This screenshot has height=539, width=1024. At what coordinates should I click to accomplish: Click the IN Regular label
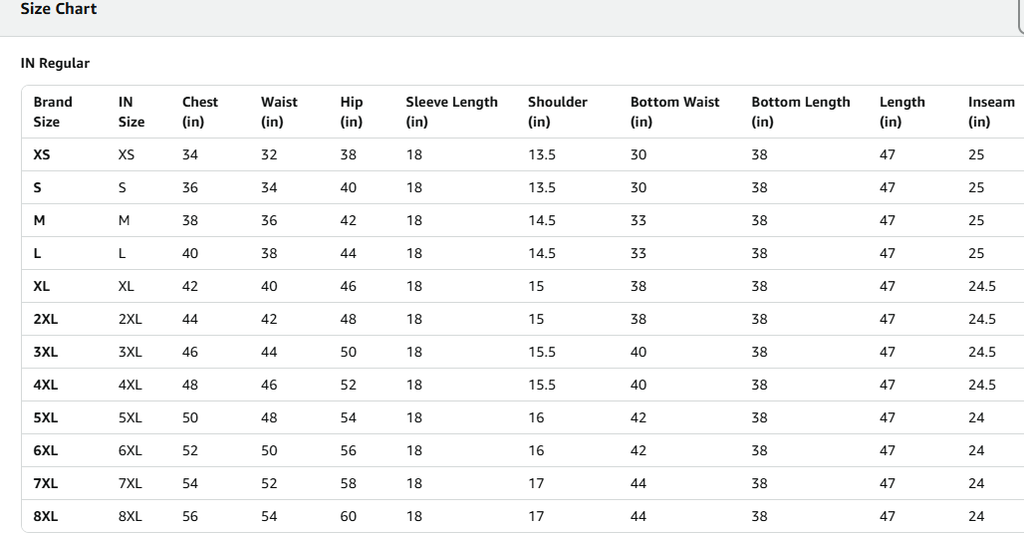pyautogui.click(x=55, y=63)
